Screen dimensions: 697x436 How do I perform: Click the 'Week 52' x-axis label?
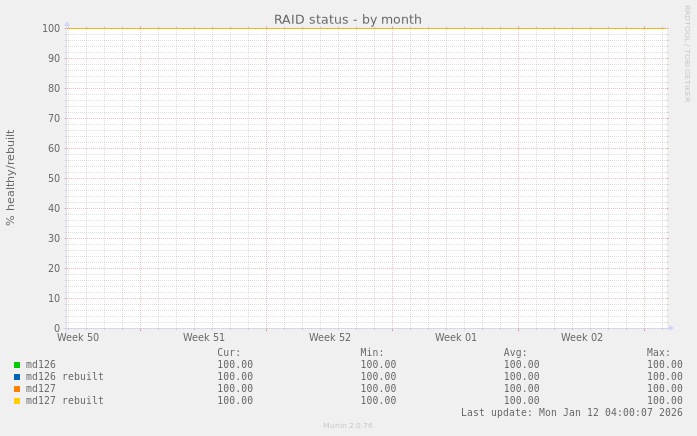[x=330, y=337]
